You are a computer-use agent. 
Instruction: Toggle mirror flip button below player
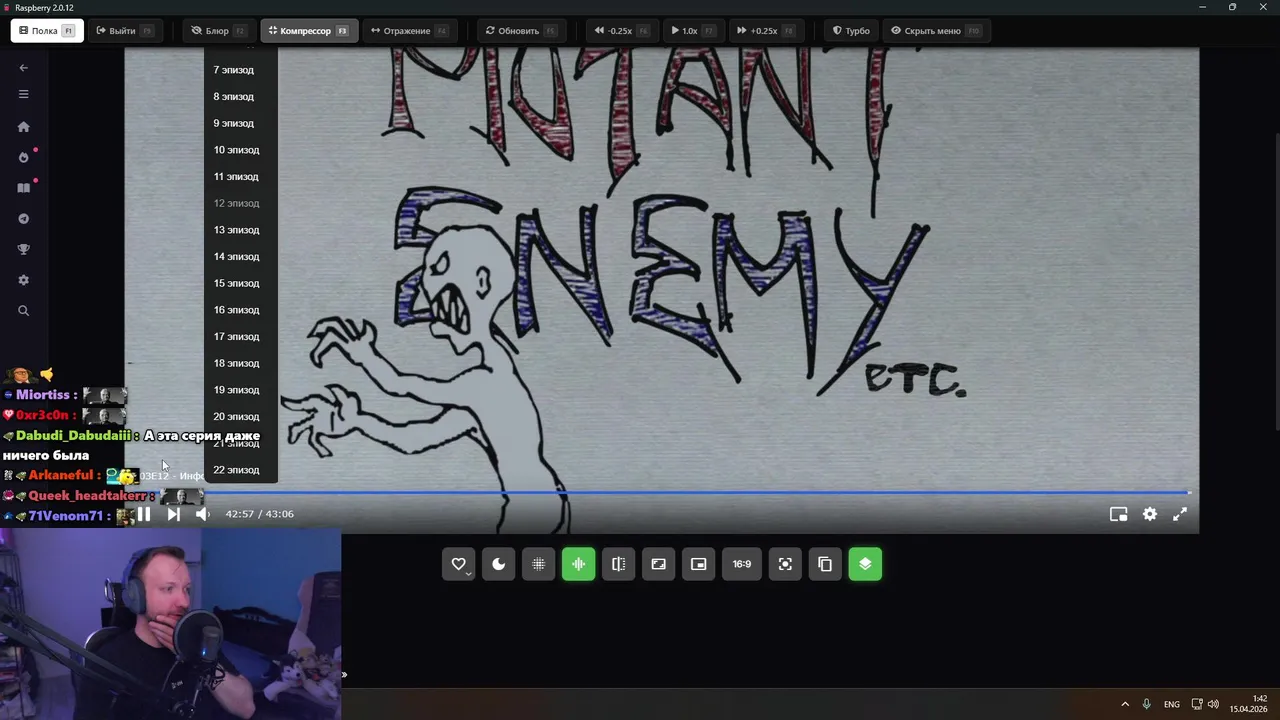pyautogui.click(x=619, y=564)
